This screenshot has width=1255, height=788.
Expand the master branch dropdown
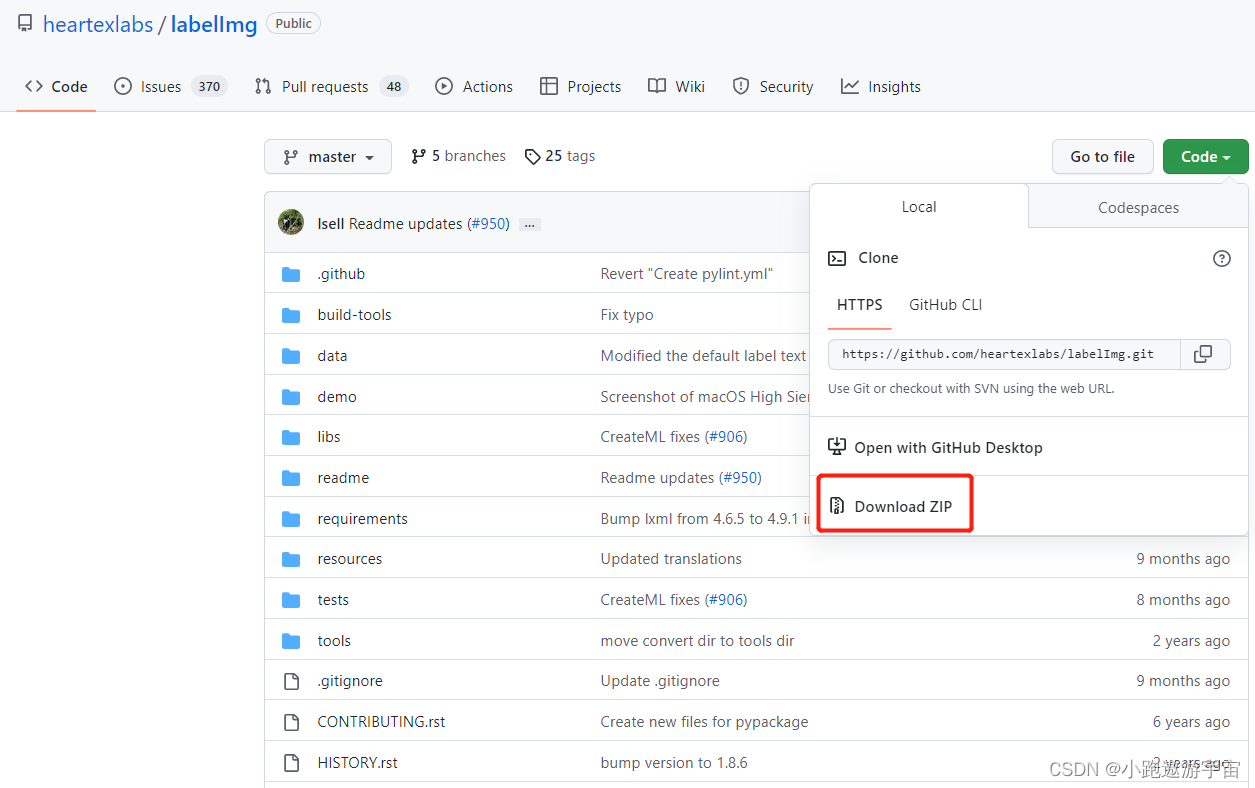pos(328,157)
